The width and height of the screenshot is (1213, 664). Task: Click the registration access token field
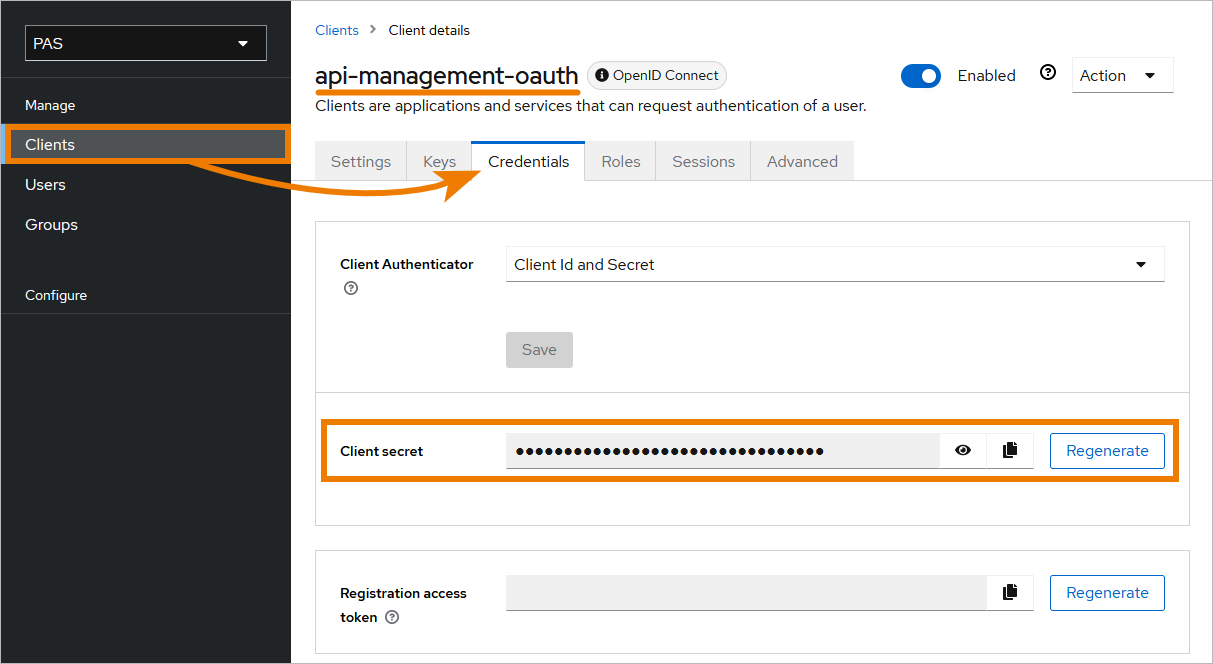746,593
